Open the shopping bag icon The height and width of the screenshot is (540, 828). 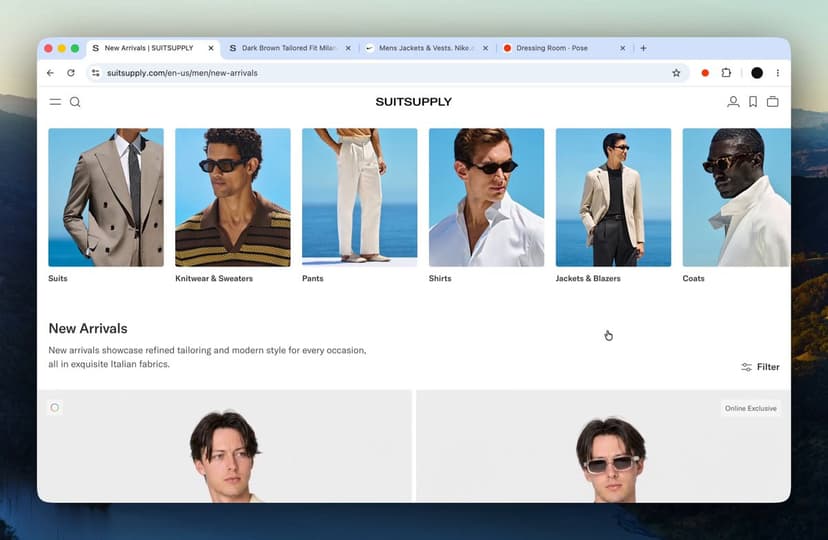773,101
